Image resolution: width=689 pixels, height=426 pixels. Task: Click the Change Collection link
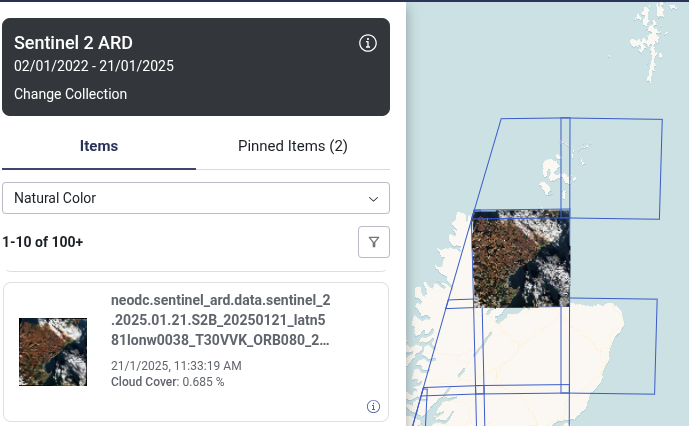(x=70, y=94)
